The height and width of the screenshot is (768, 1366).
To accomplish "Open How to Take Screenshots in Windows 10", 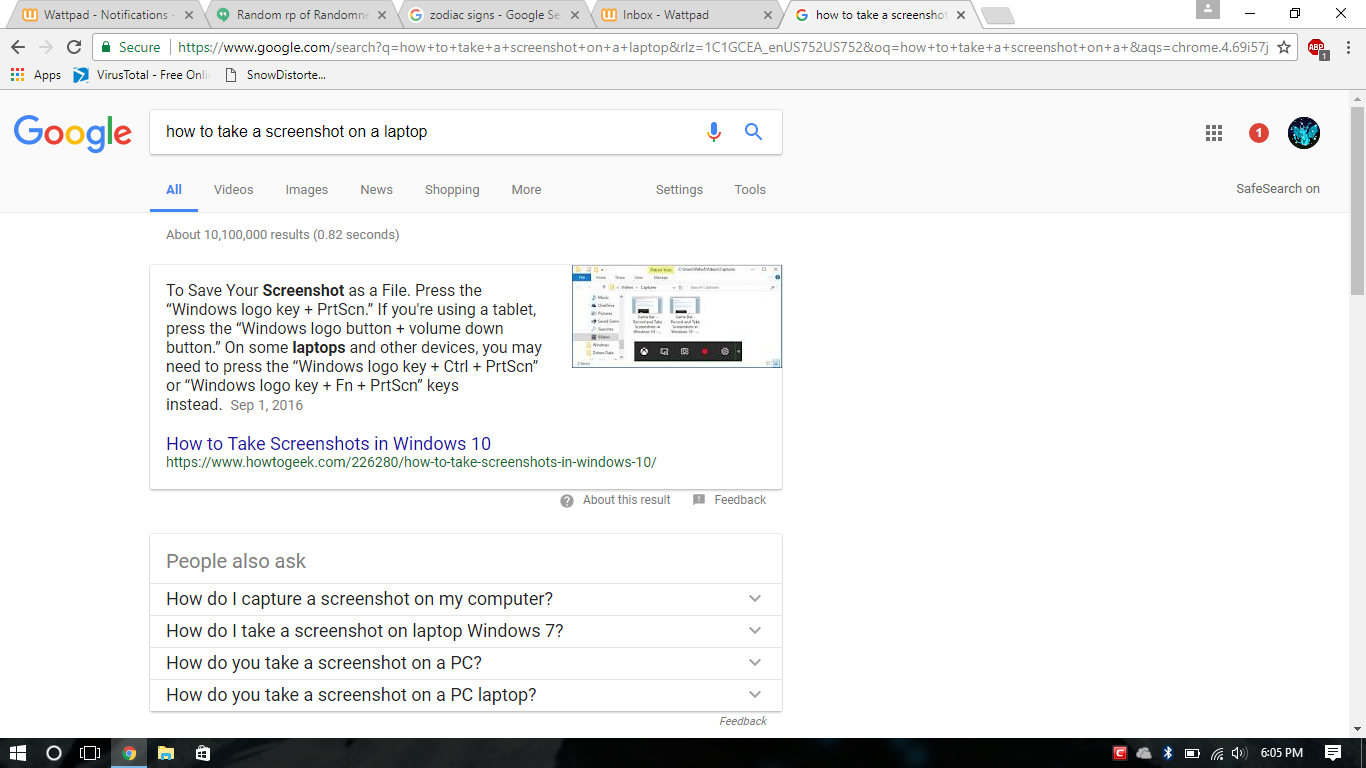I will click(x=328, y=444).
